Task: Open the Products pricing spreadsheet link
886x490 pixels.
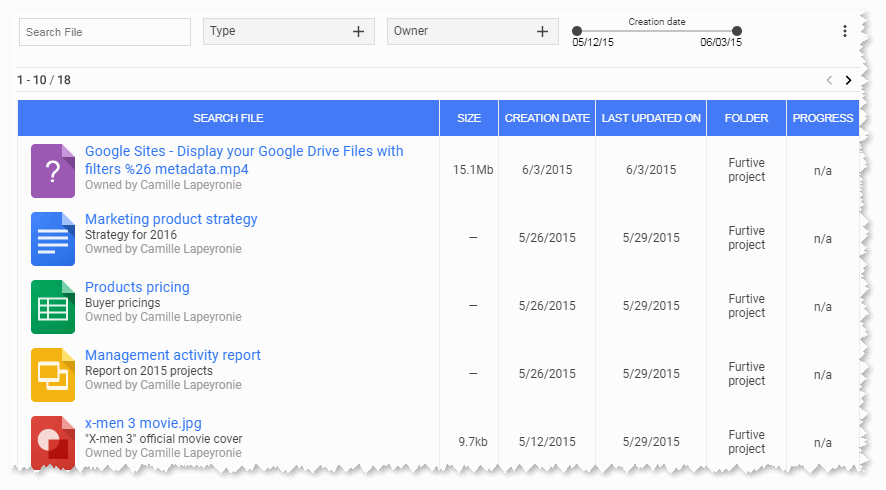Action: (137, 287)
